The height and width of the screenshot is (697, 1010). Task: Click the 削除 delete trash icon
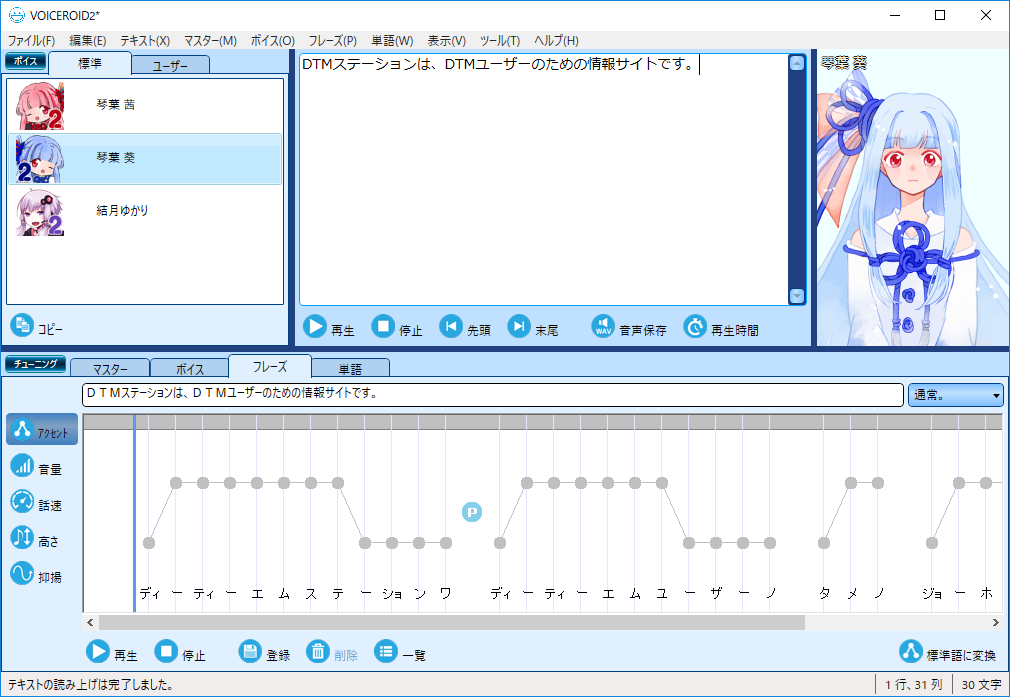(x=318, y=651)
